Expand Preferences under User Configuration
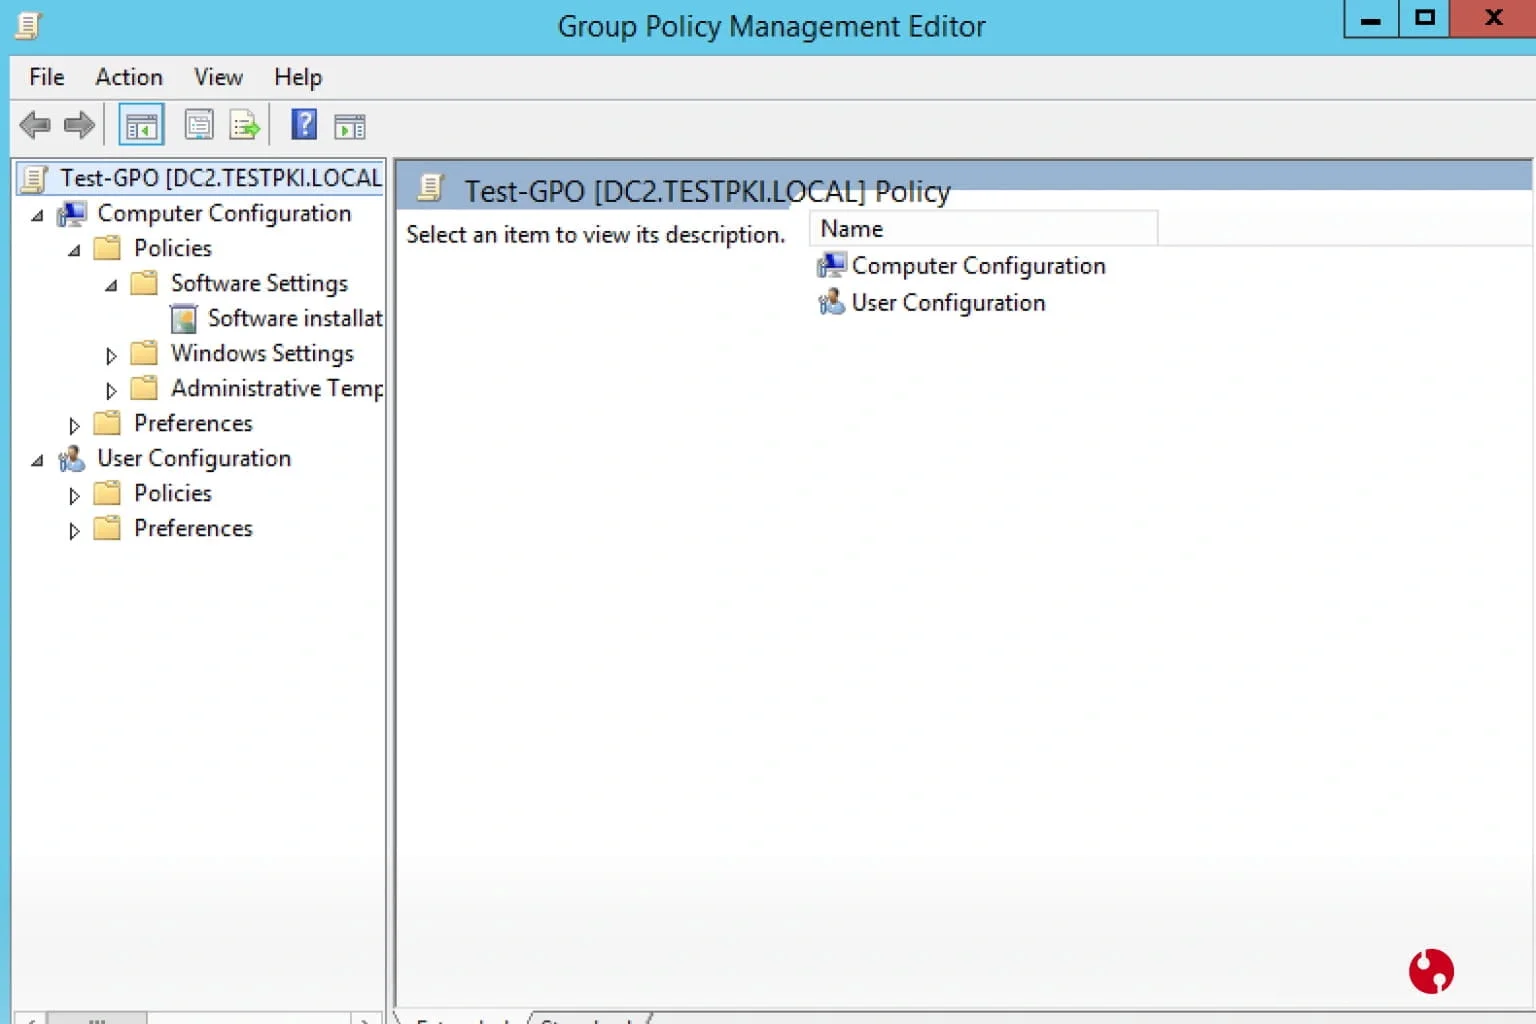 pos(74,530)
